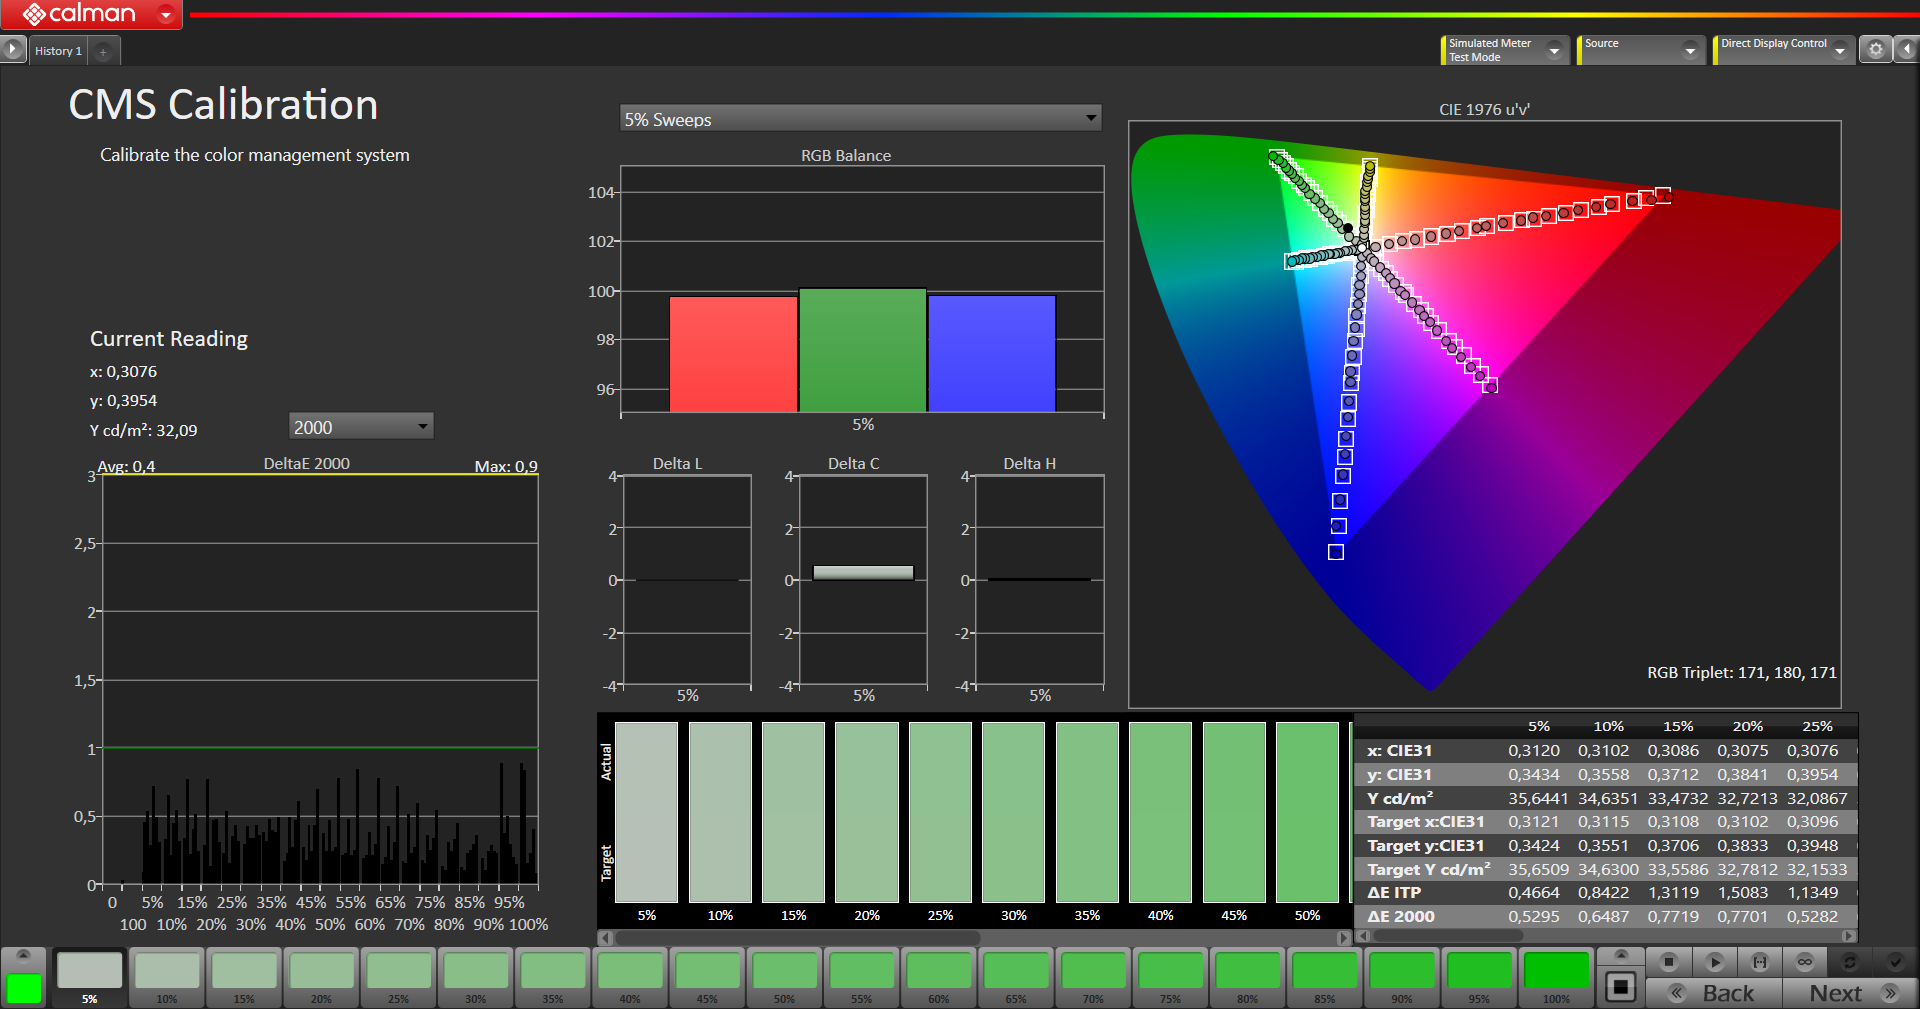Click the Next button
This screenshot has height=1009, width=1920.
(1850, 993)
